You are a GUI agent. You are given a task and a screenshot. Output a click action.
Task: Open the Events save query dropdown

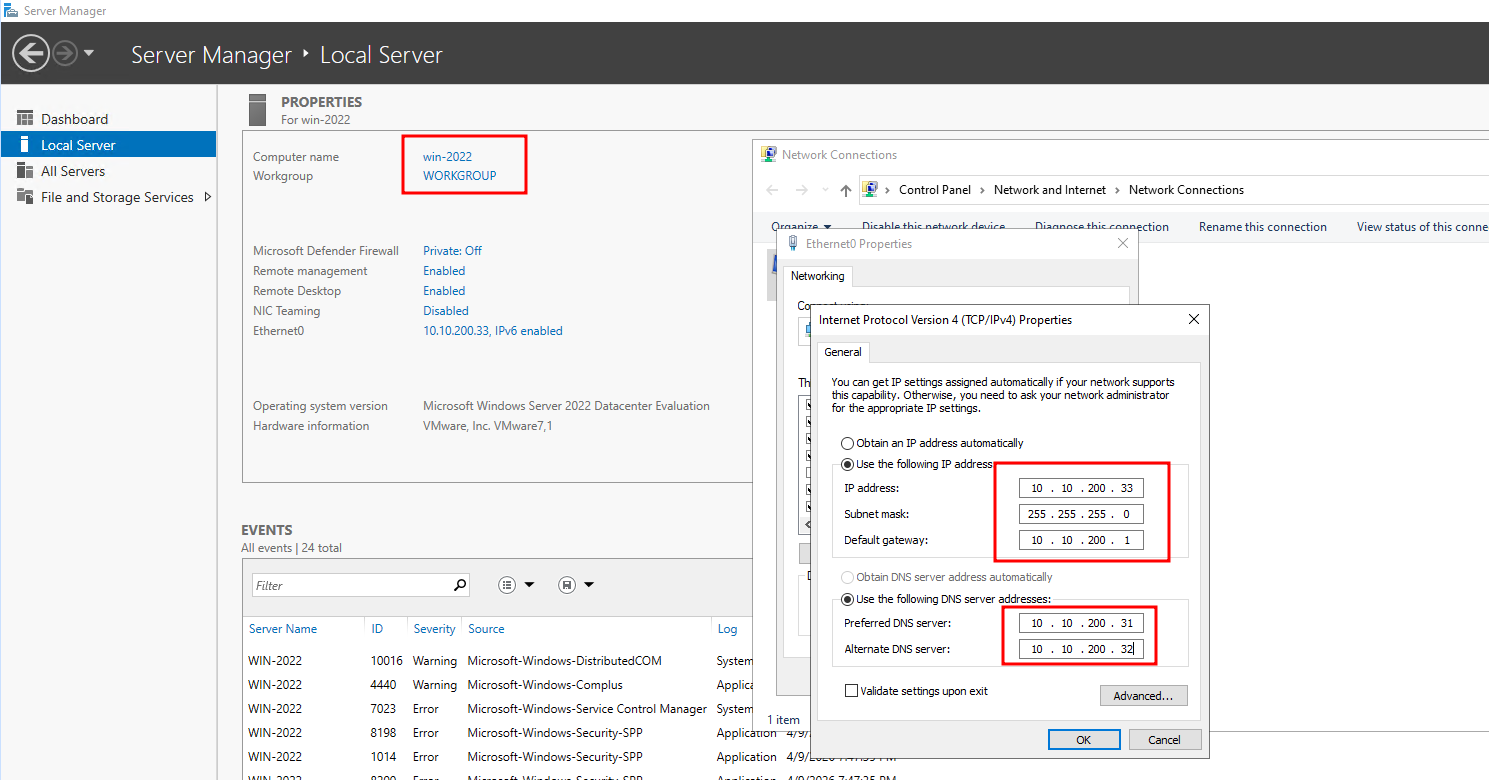(x=576, y=585)
